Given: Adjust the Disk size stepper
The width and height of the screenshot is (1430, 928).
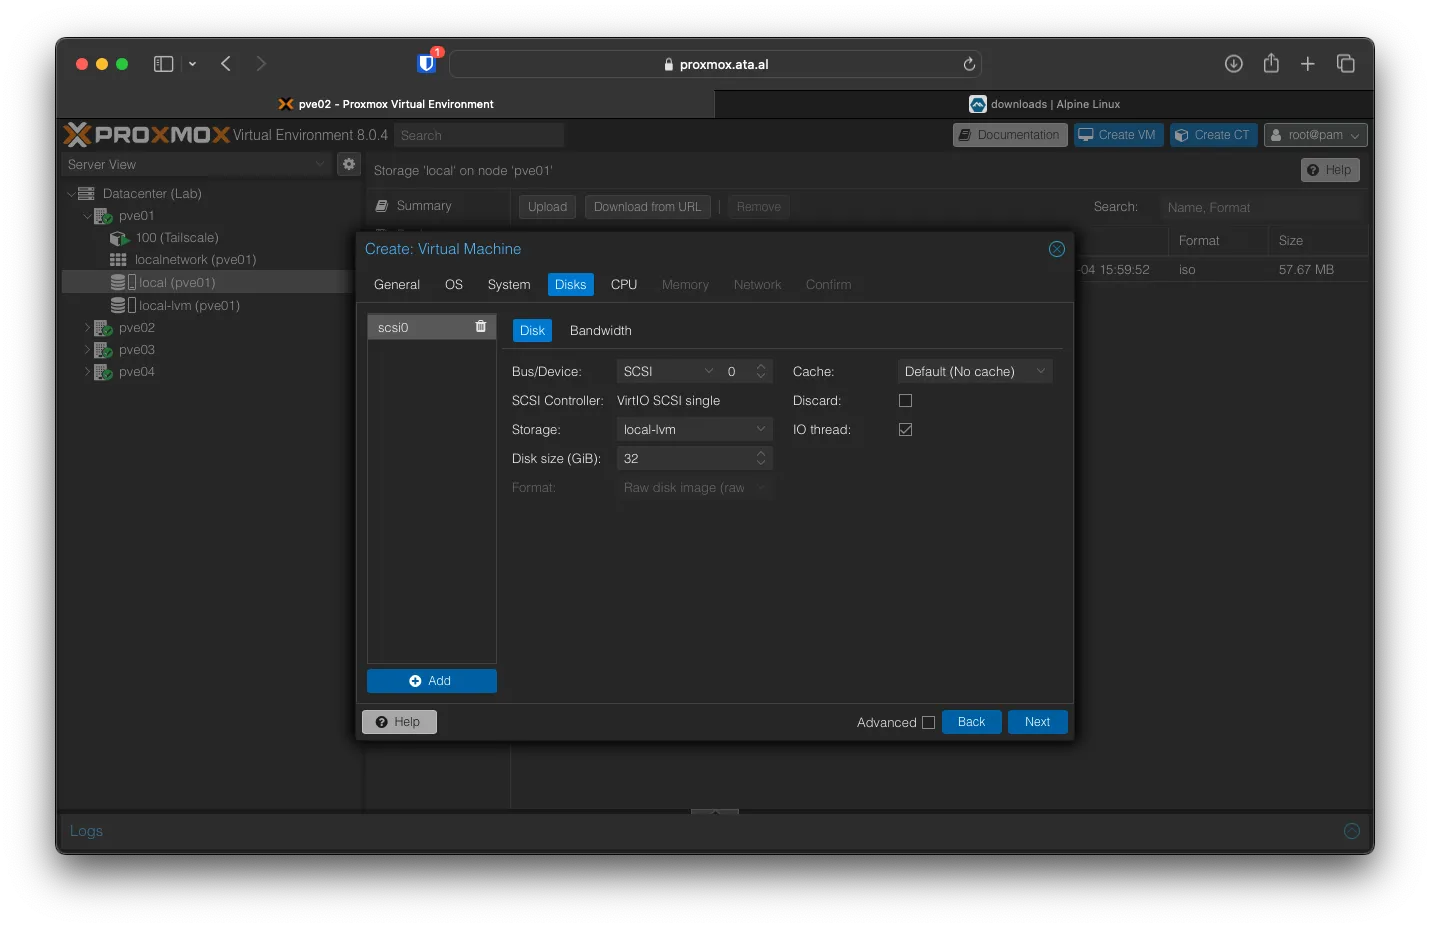Looking at the screenshot, I should tap(761, 458).
